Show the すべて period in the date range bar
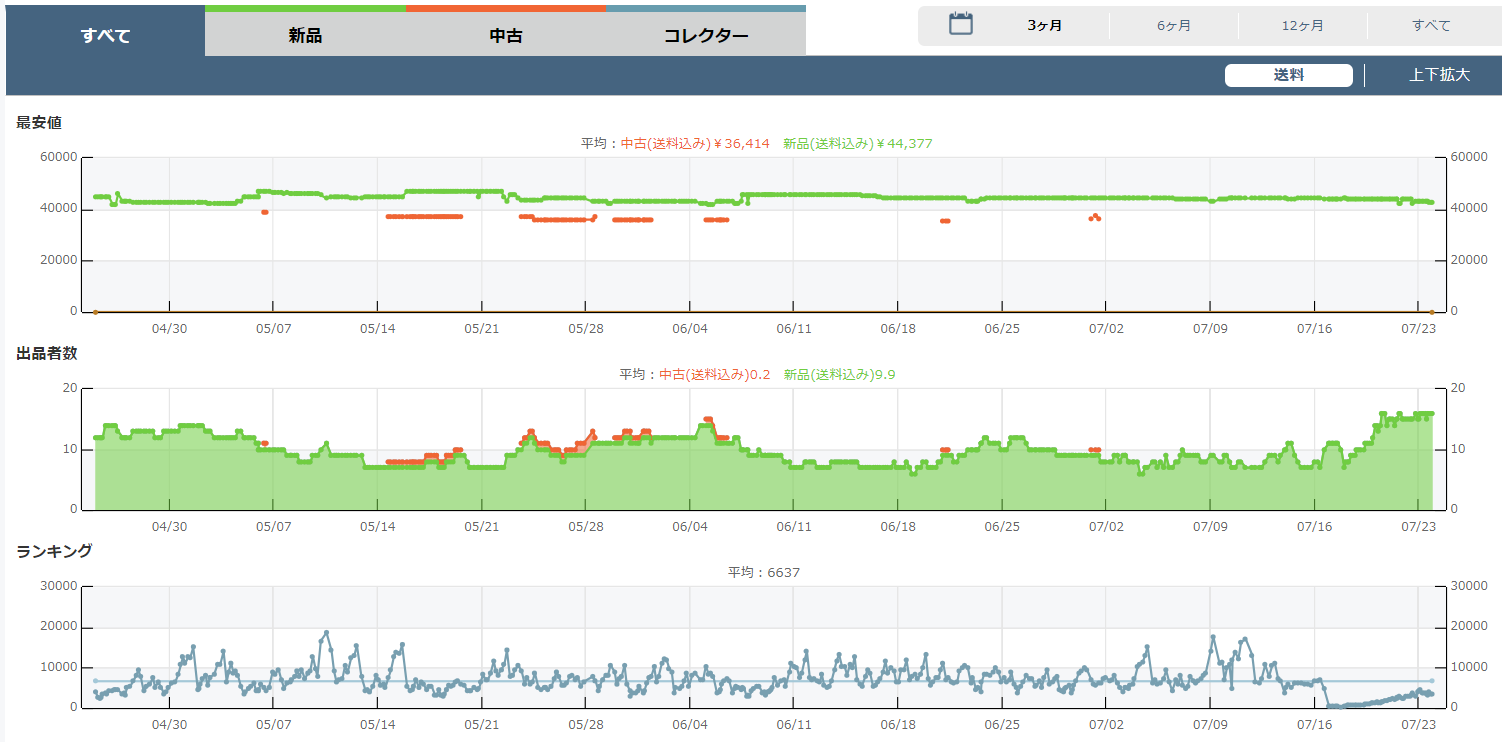Viewport: 1502px width, 742px height. (1431, 26)
